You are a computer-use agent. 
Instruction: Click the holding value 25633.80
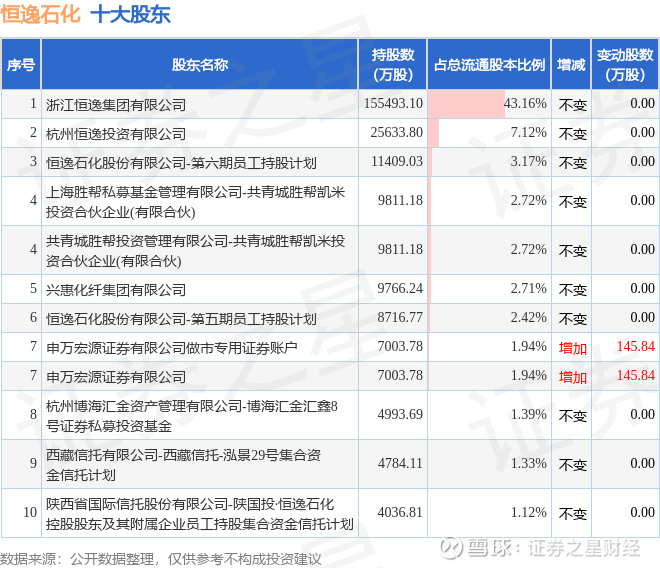coord(397,133)
